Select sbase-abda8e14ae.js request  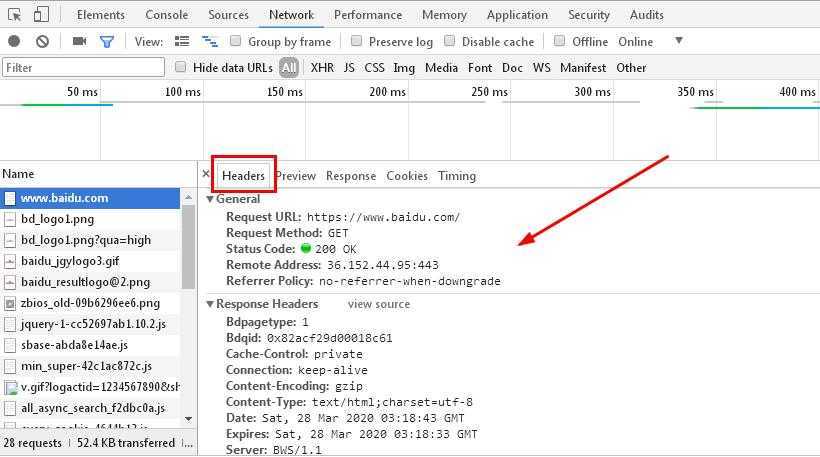[90, 345]
